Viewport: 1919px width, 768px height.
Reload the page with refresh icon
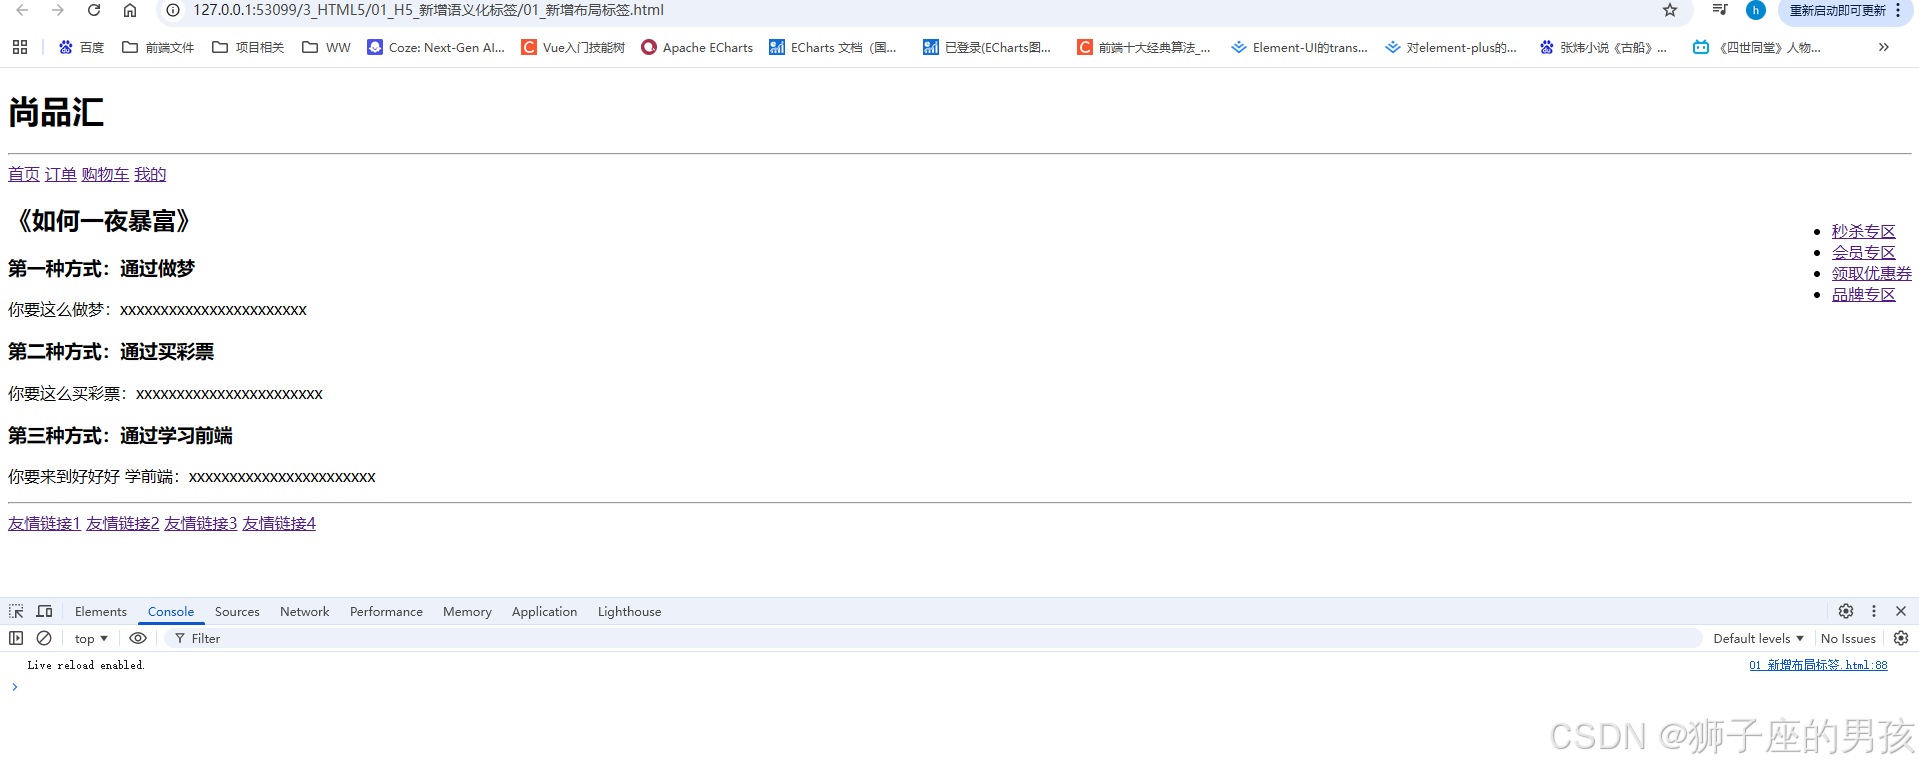pos(94,10)
